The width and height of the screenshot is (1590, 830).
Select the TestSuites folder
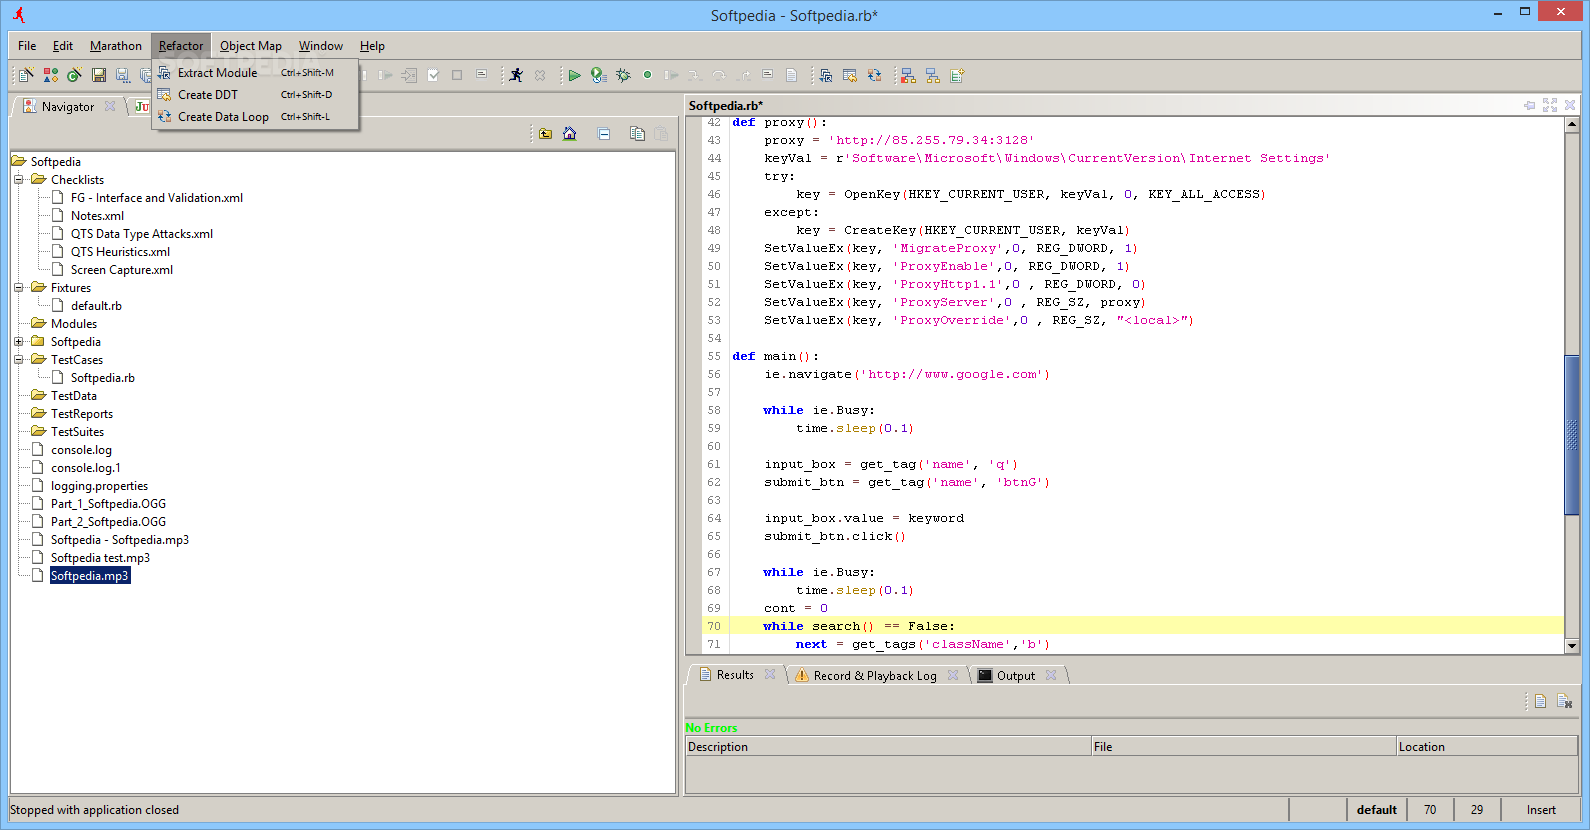(x=77, y=432)
